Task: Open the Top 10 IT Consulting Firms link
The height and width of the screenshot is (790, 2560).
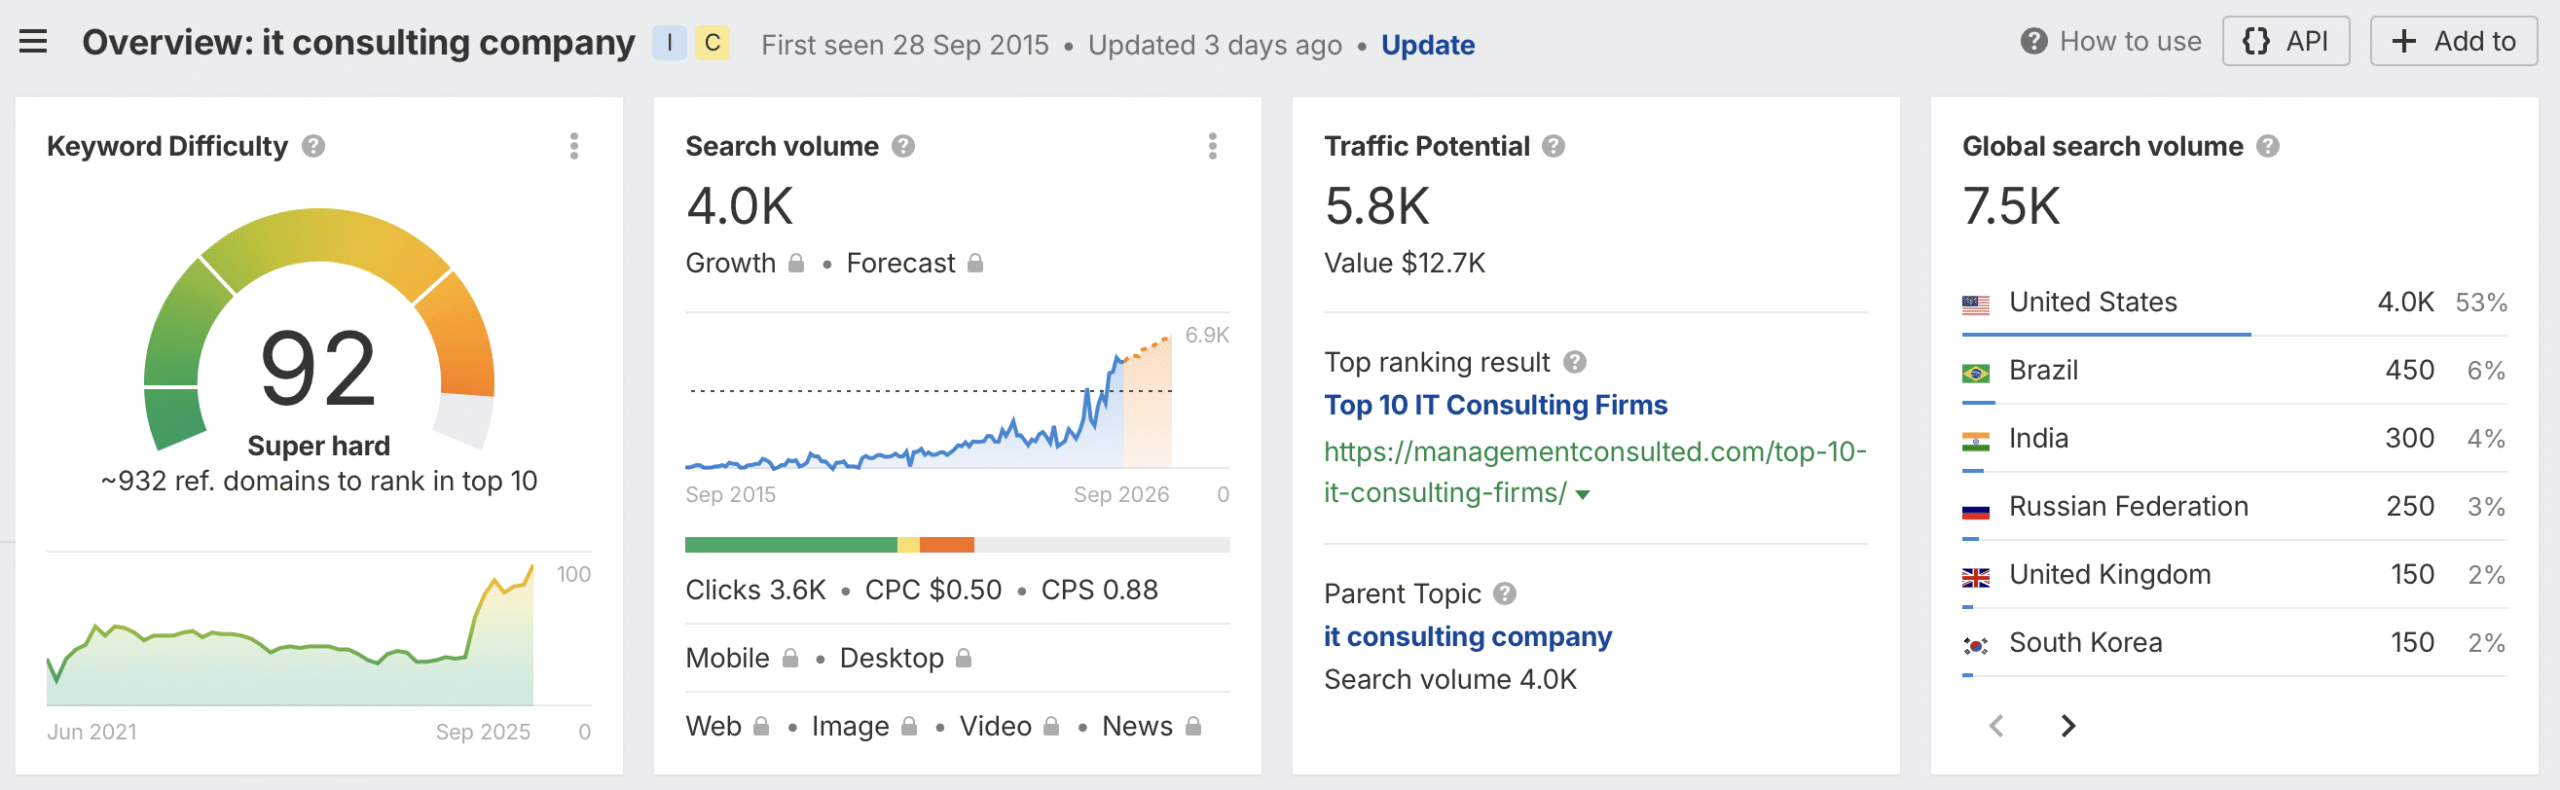Action: click(x=1495, y=405)
